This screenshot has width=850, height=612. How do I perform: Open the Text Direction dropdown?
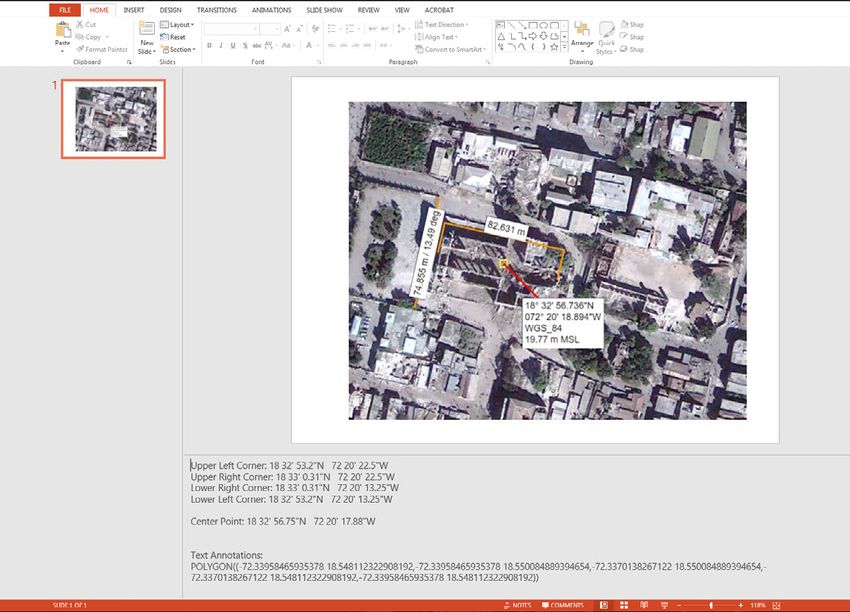[442, 24]
